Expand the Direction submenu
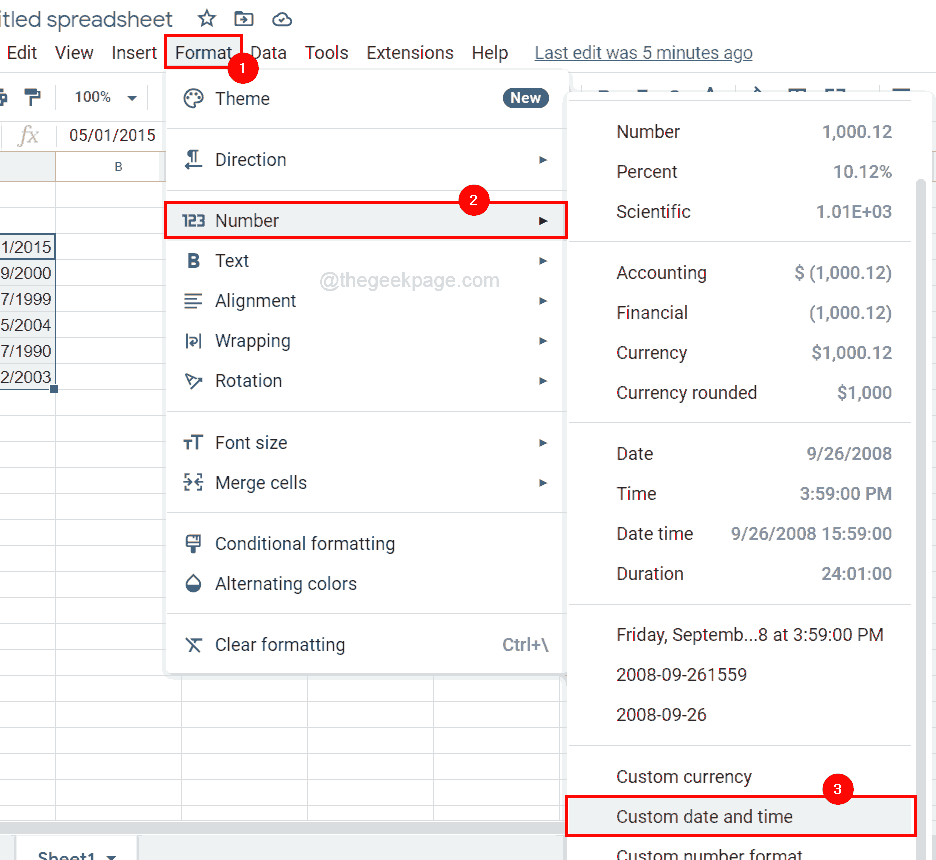This screenshot has width=936, height=860. pos(543,159)
